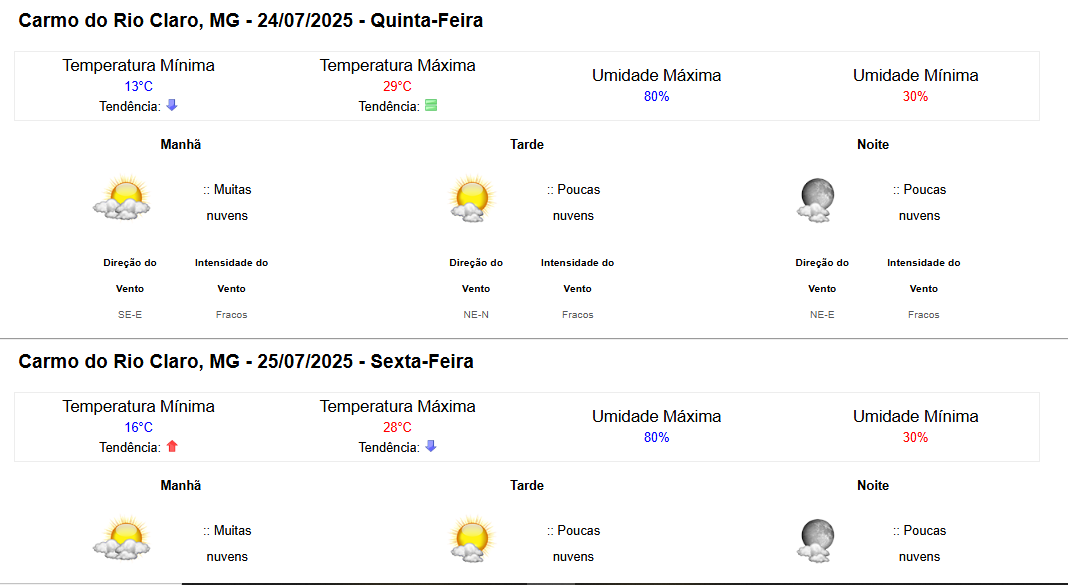Click the blue down arrow for 13°C trend

[172, 105]
